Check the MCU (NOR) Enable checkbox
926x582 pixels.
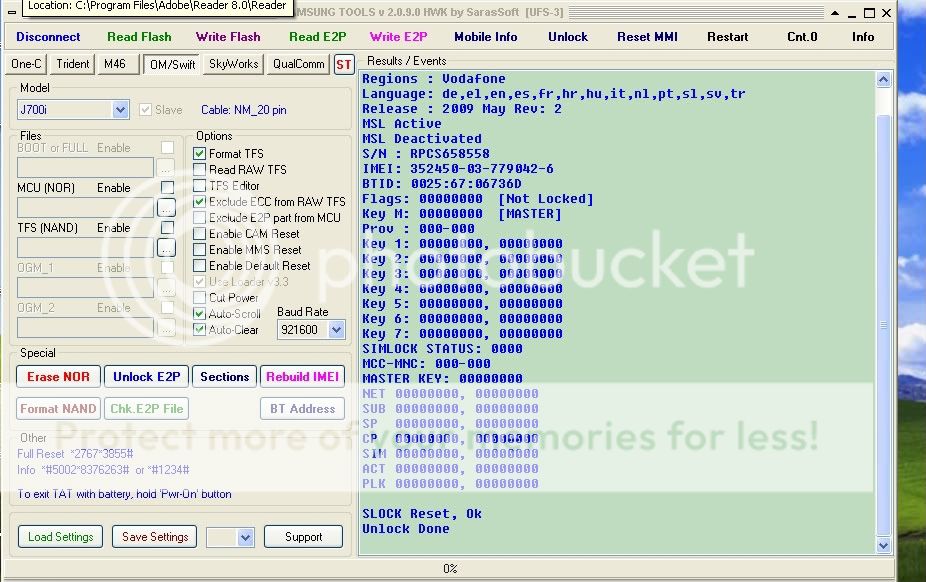pyautogui.click(x=168, y=188)
